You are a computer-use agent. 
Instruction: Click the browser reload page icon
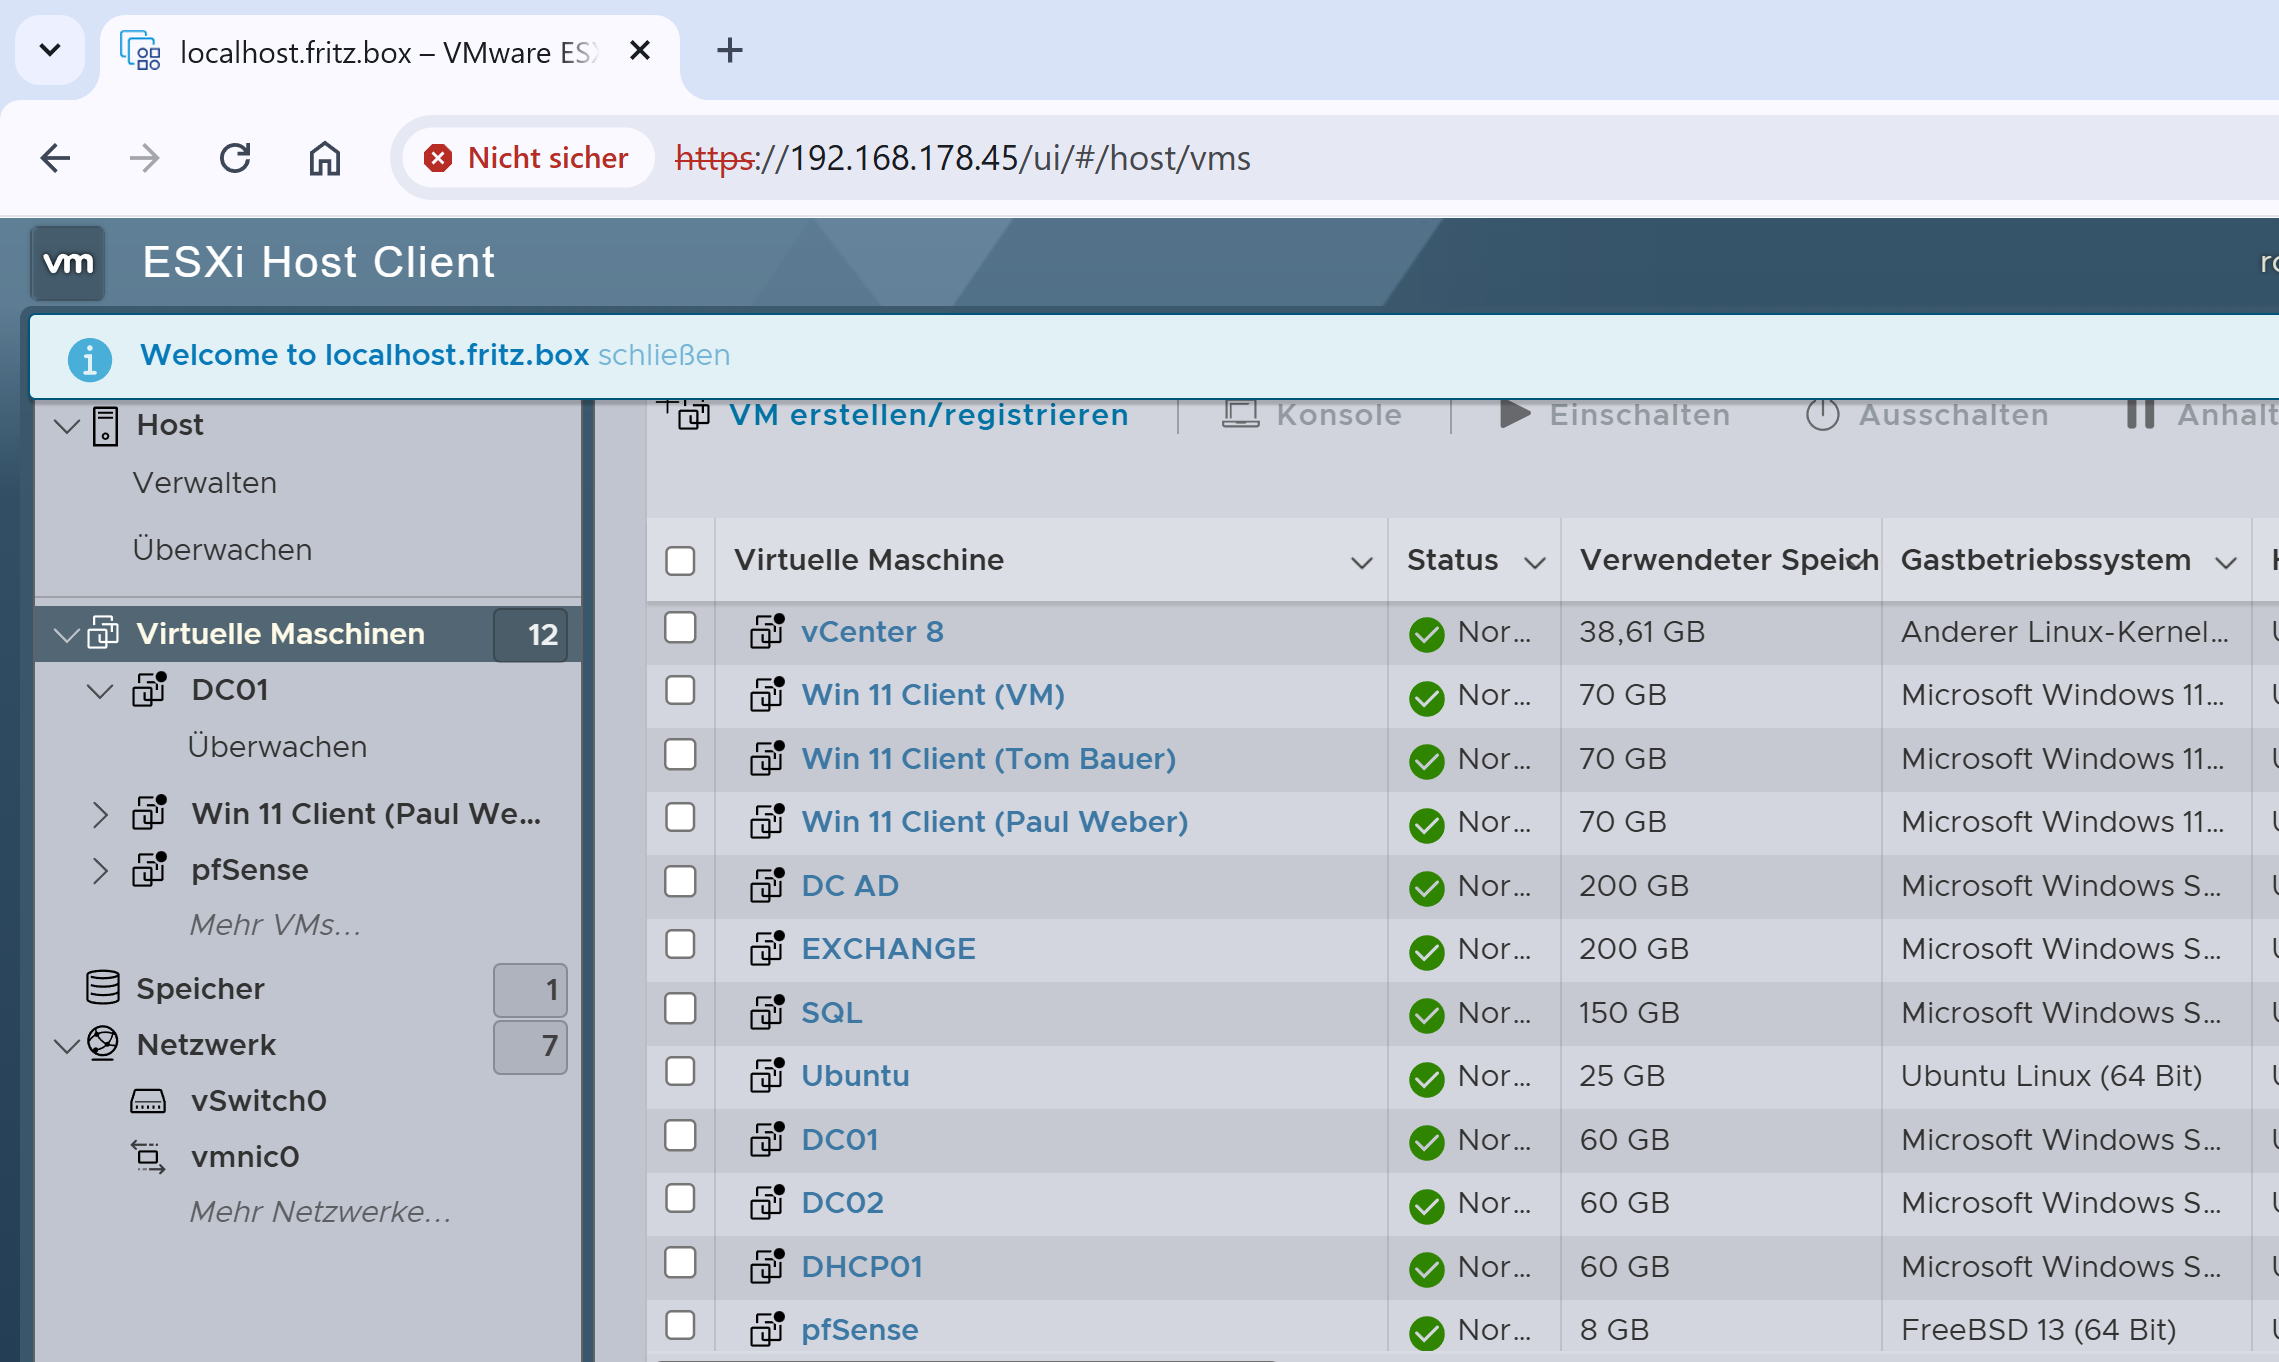point(235,158)
